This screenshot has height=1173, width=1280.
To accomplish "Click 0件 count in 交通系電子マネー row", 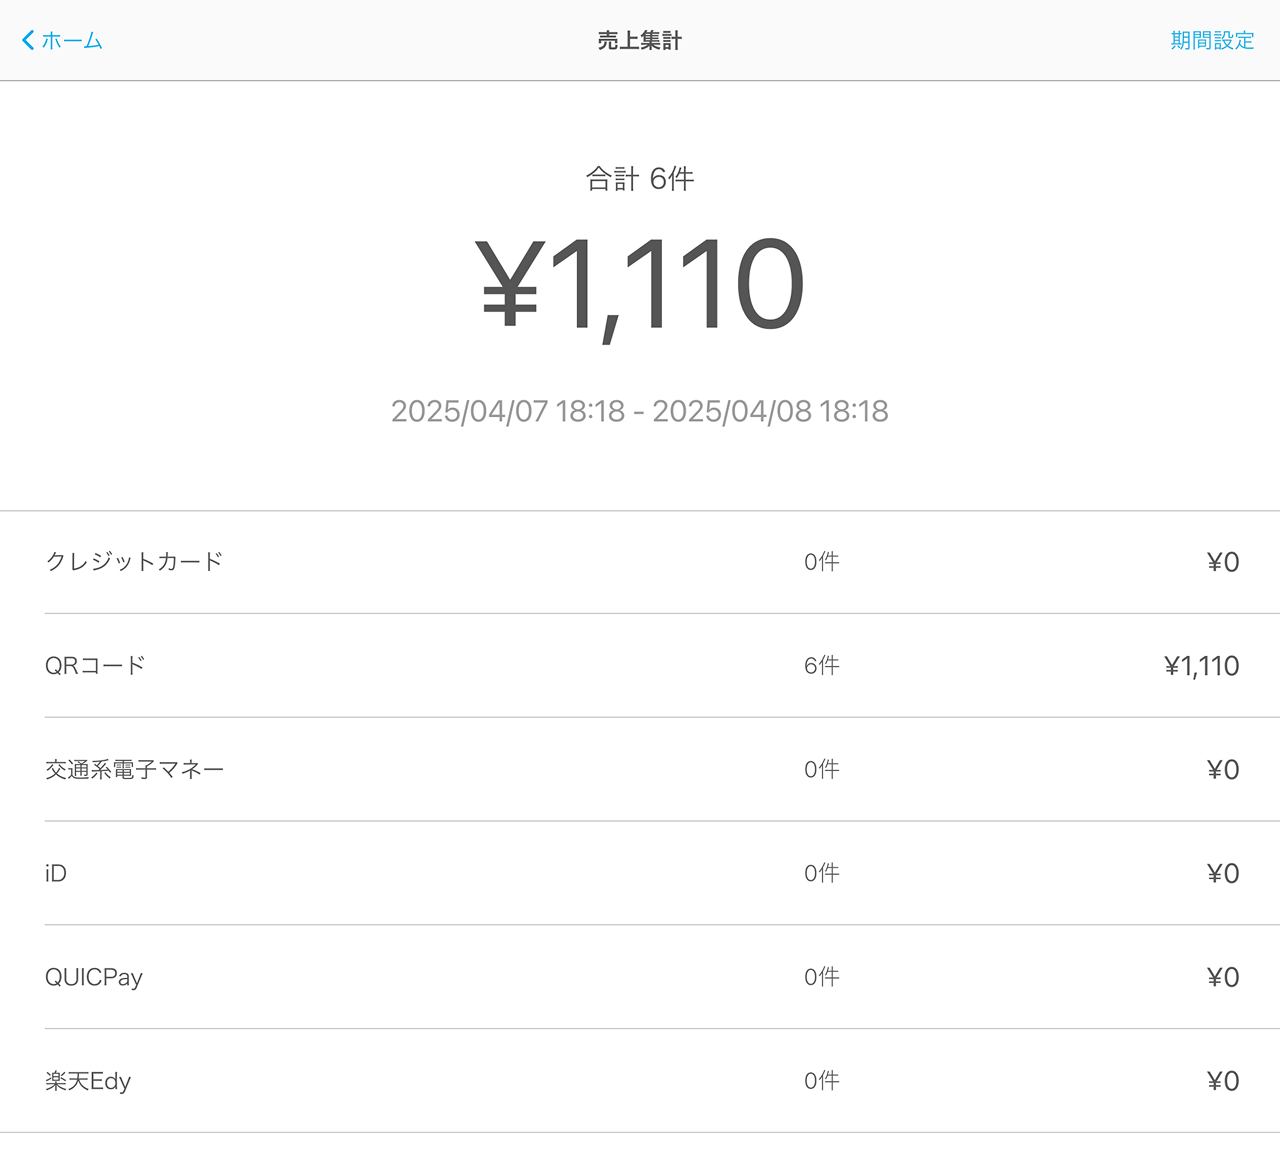I will (x=822, y=770).
